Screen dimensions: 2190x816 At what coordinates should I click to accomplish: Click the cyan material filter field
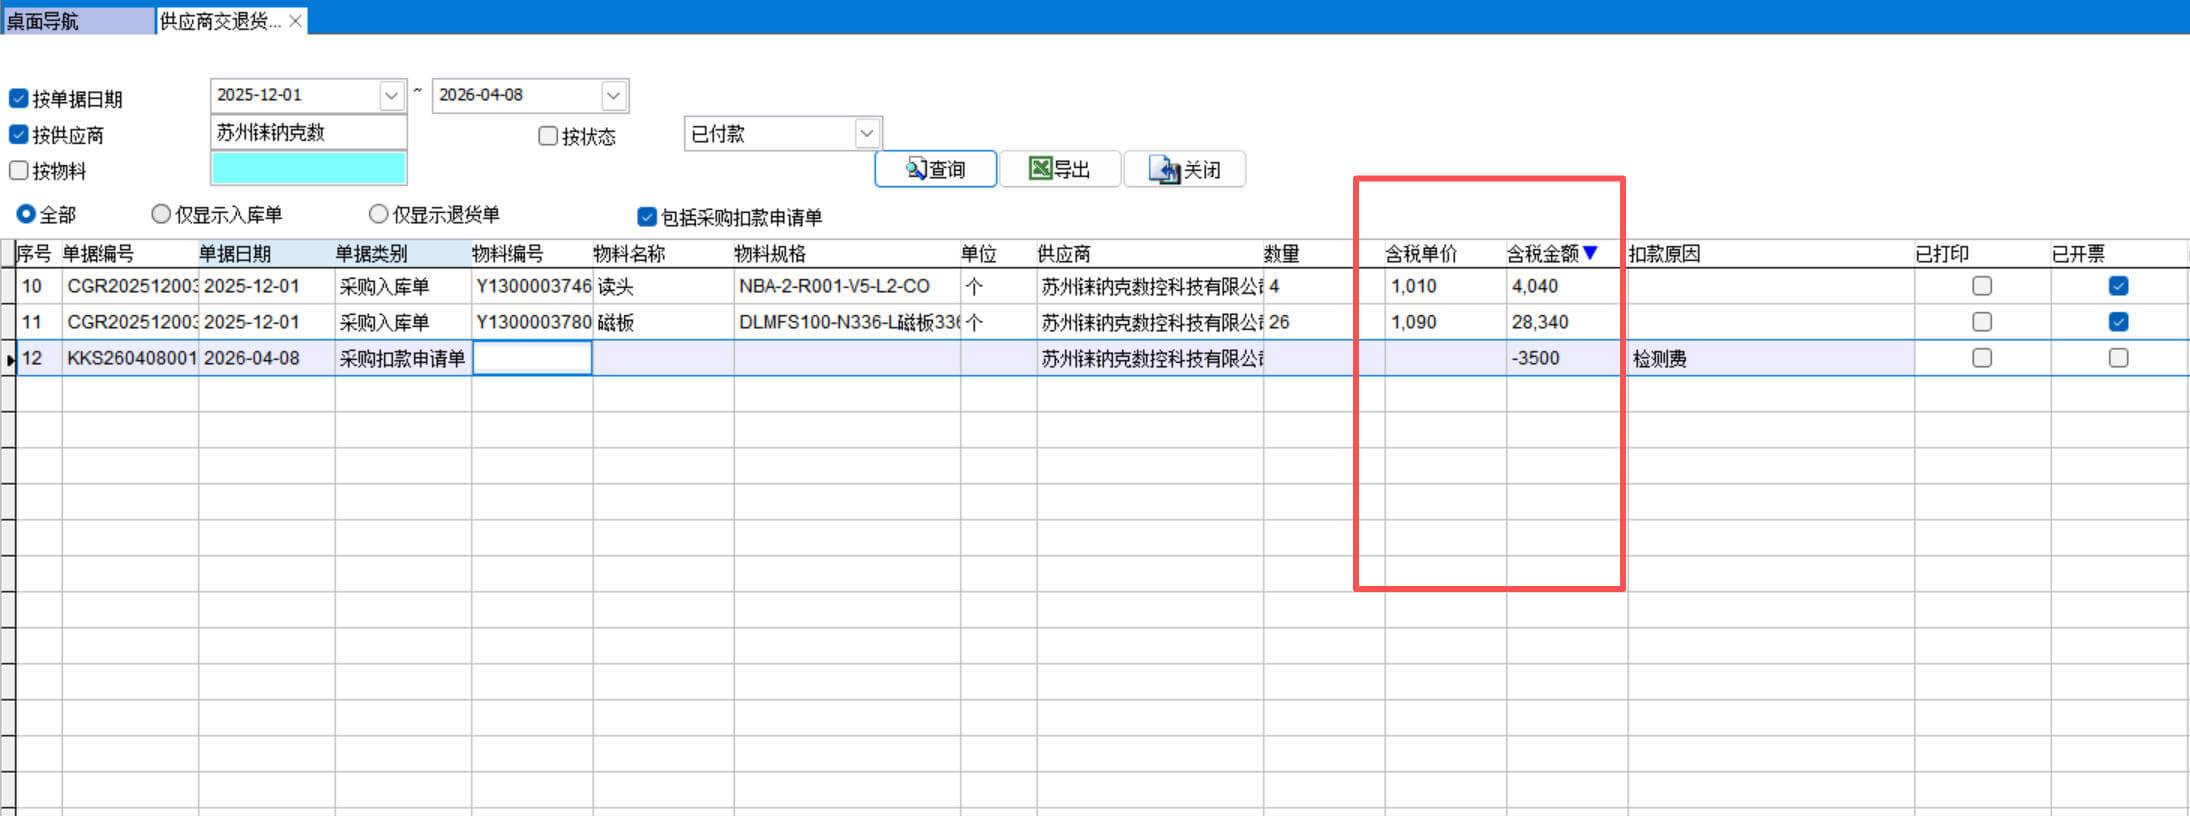point(308,168)
